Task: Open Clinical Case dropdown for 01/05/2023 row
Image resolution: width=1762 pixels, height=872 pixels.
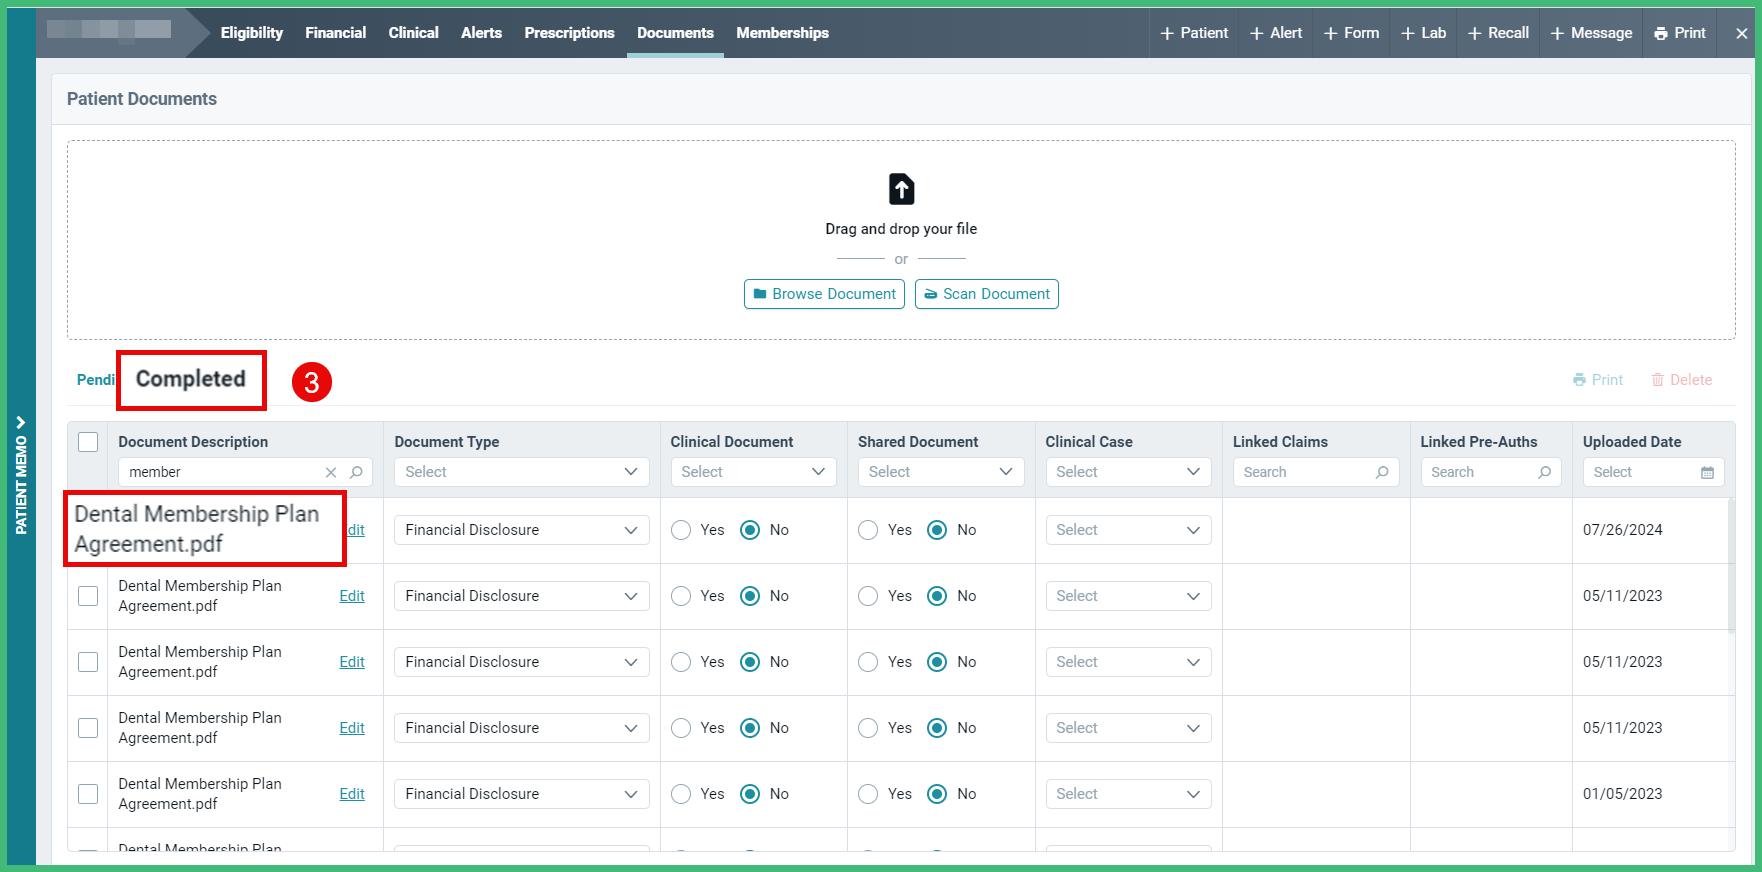Action: [1129, 794]
